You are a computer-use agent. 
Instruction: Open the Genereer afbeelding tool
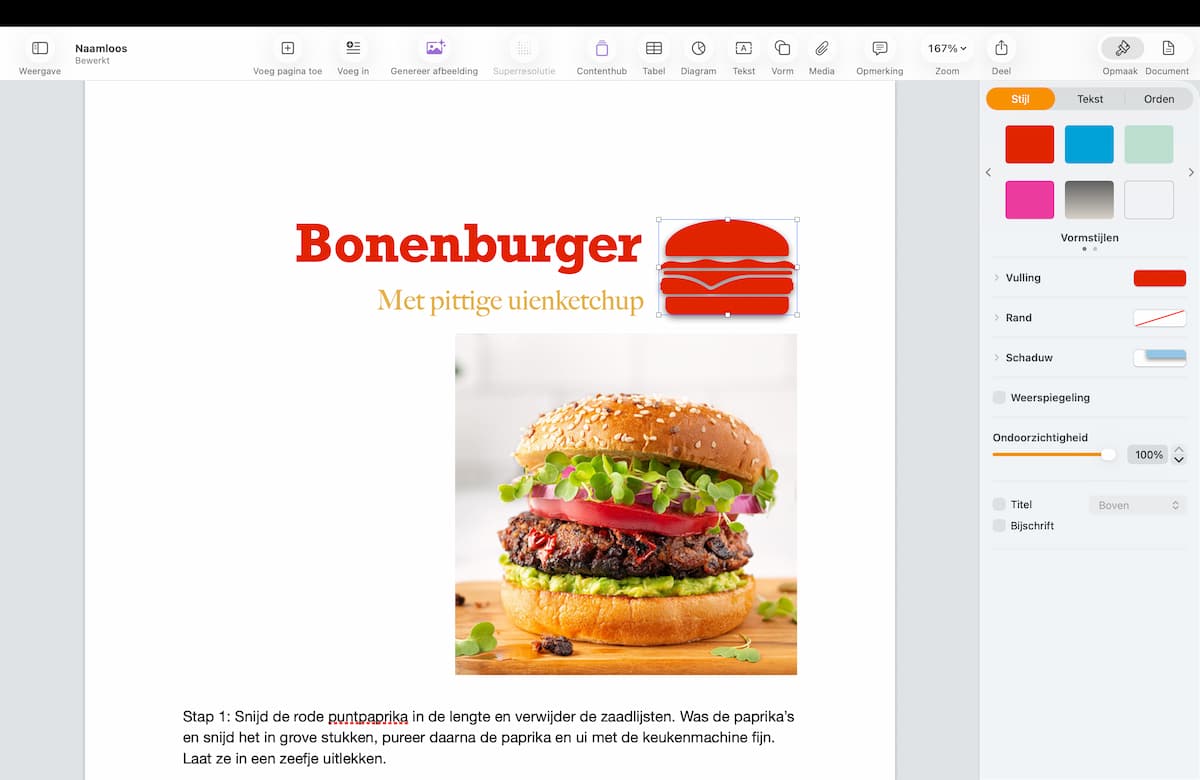[x=434, y=48]
